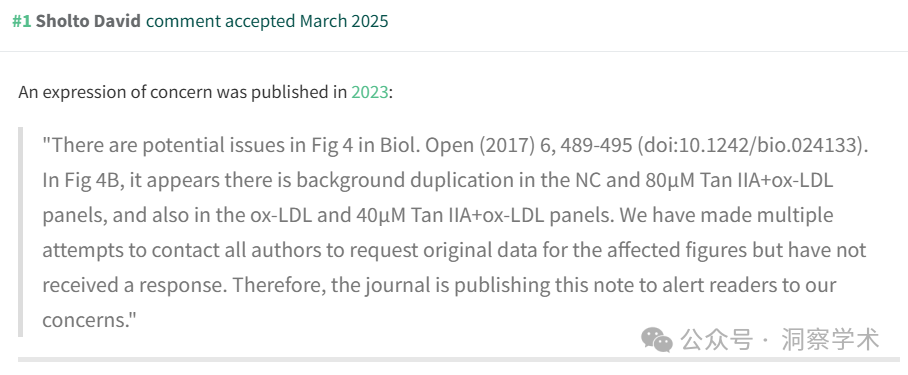Click the "comment accepted March 2025" text
Screen dimensions: 908x375
pyautogui.click(x=267, y=21)
